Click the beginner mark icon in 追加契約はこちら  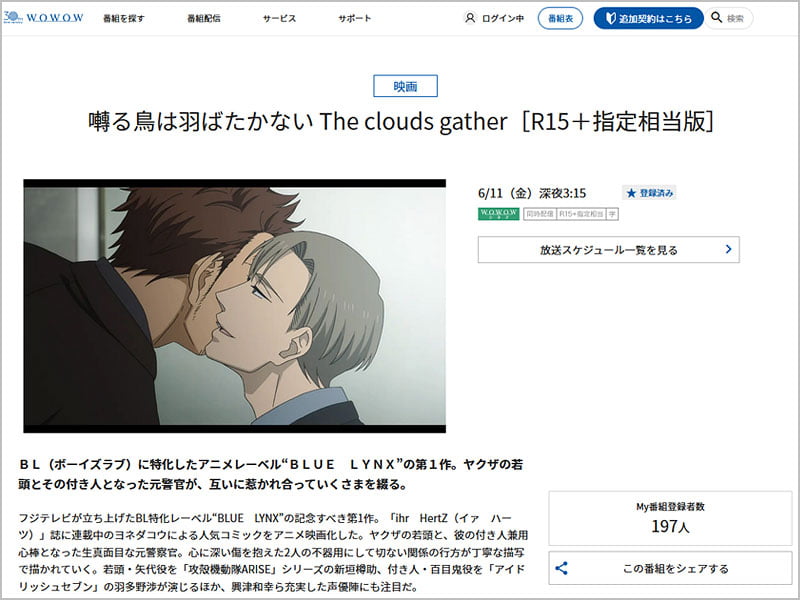coord(611,18)
